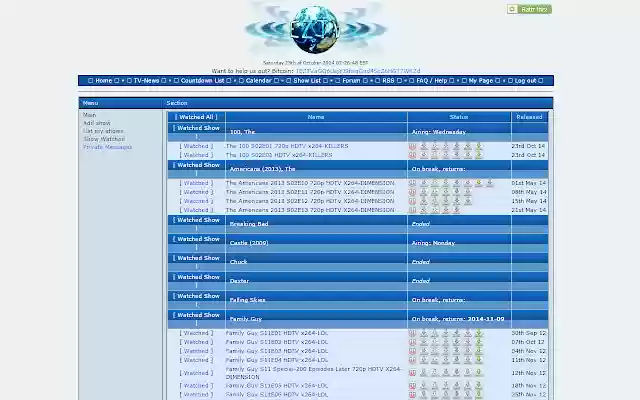
Task: Mark Breaking Bad as Watched Show
Action: tap(196, 224)
